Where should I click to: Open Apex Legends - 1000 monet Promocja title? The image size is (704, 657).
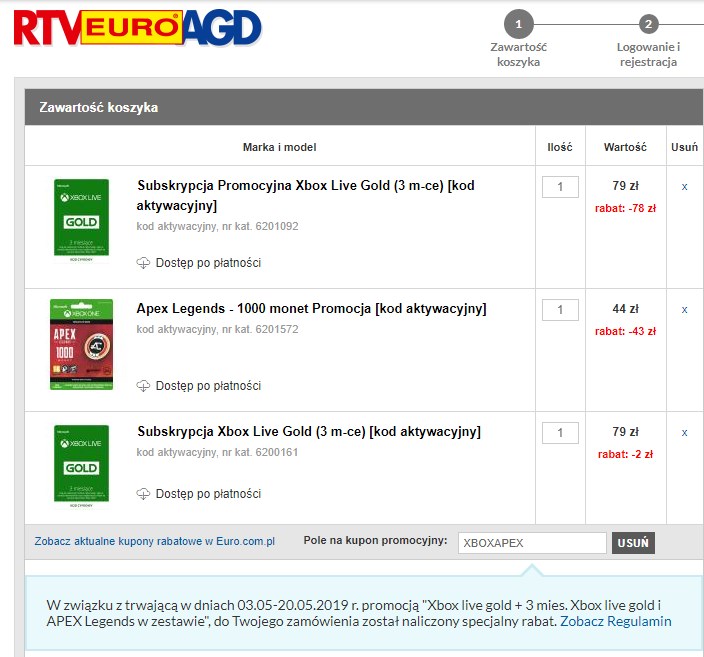click(x=311, y=309)
